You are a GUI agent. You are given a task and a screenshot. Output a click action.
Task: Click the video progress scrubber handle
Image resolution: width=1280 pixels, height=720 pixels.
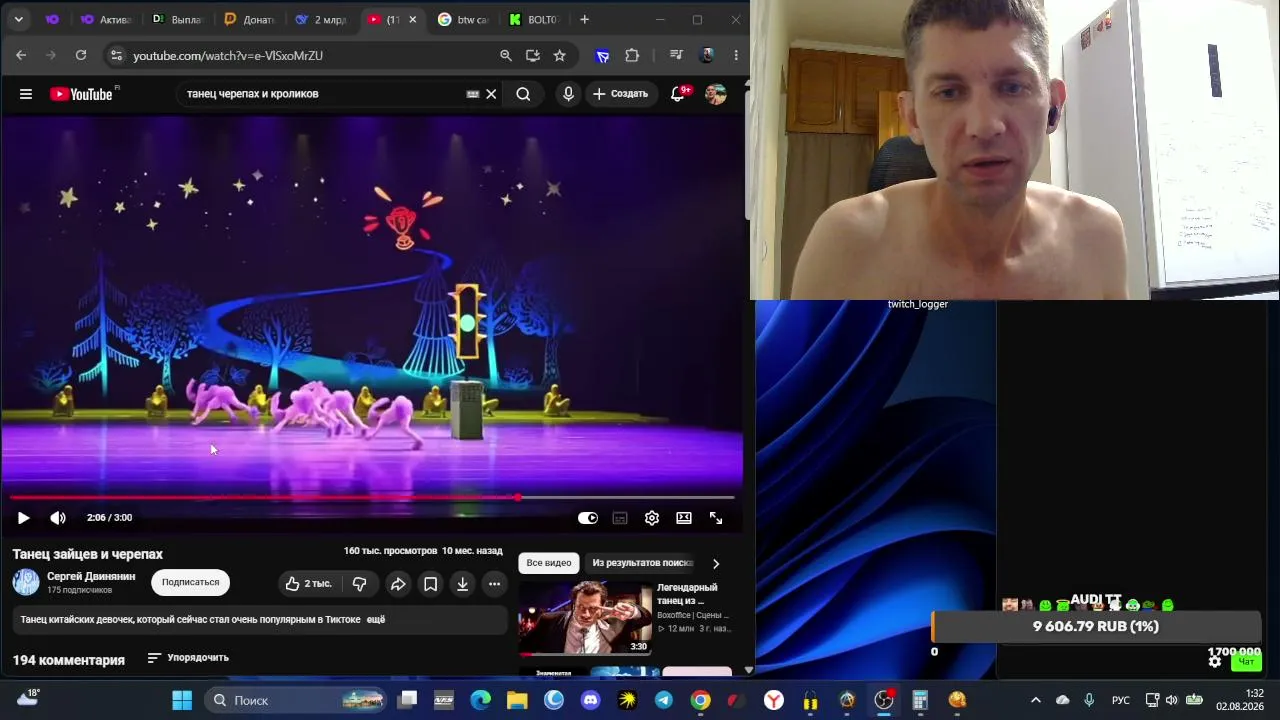[518, 497]
